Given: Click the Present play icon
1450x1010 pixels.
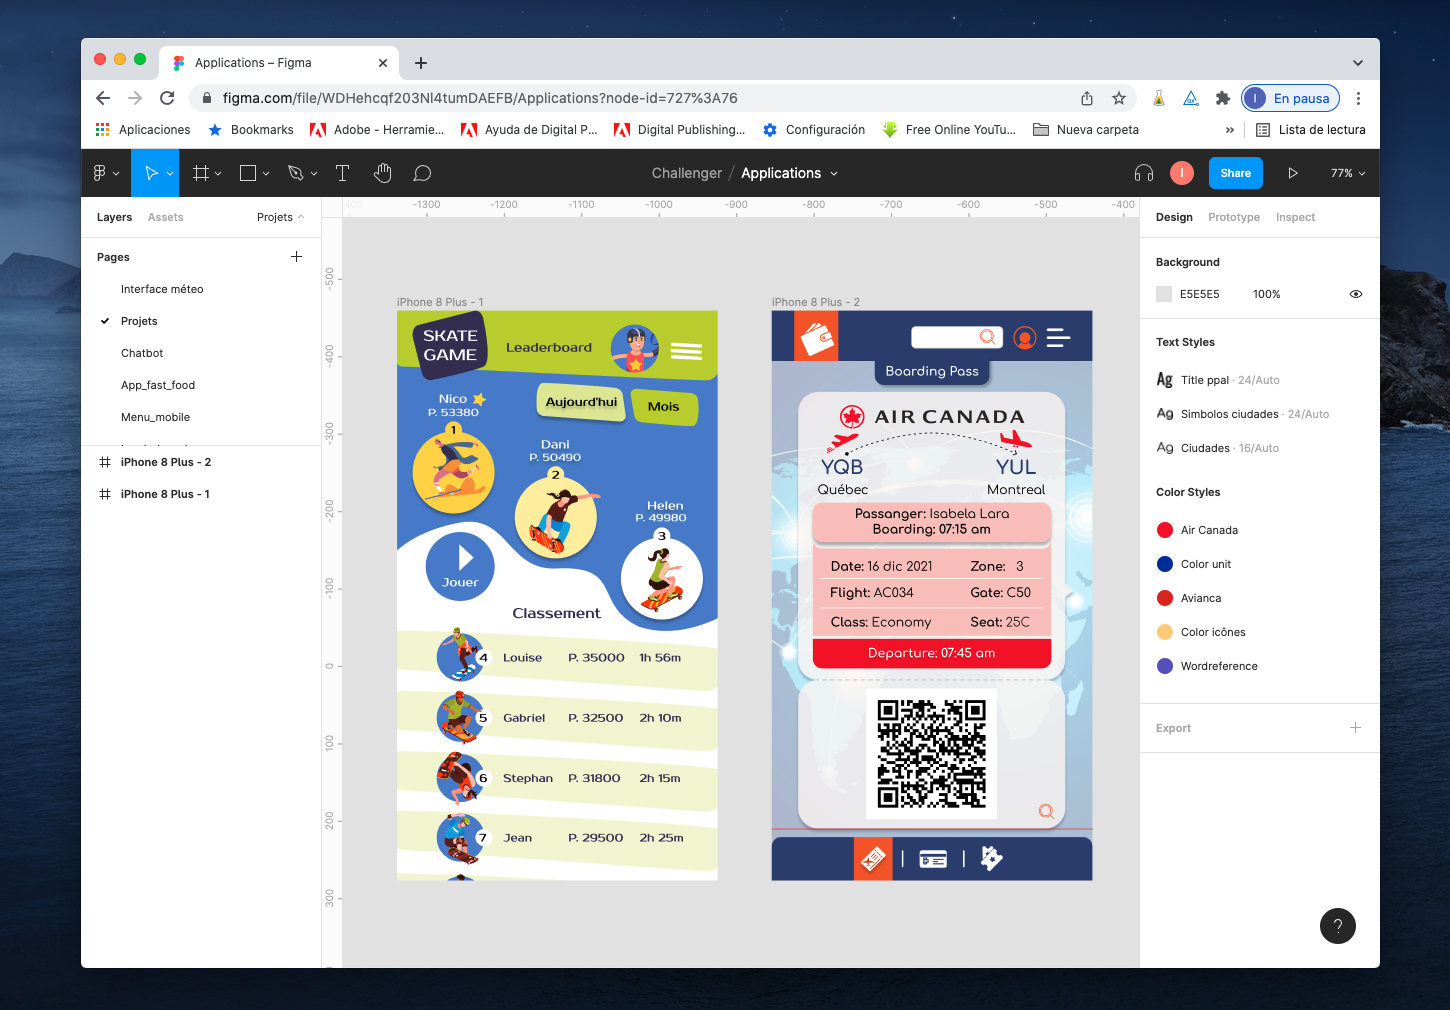Looking at the screenshot, I should 1292,173.
